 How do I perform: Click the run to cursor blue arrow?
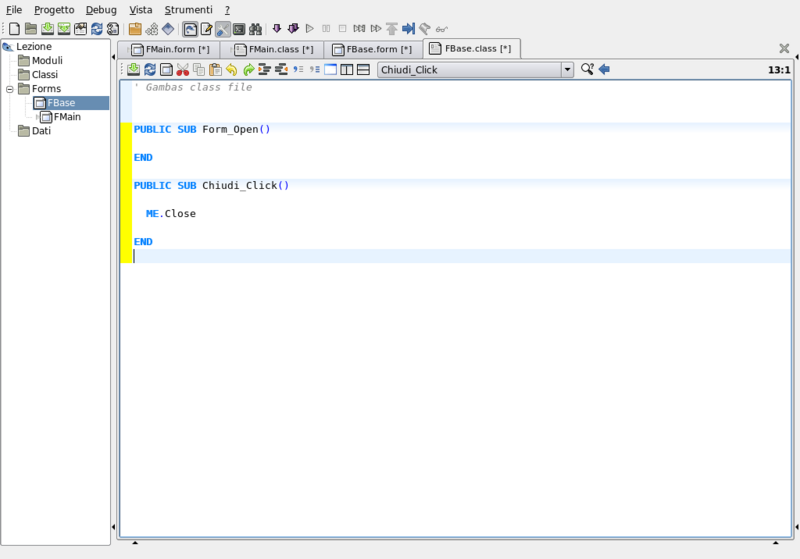tap(408, 29)
